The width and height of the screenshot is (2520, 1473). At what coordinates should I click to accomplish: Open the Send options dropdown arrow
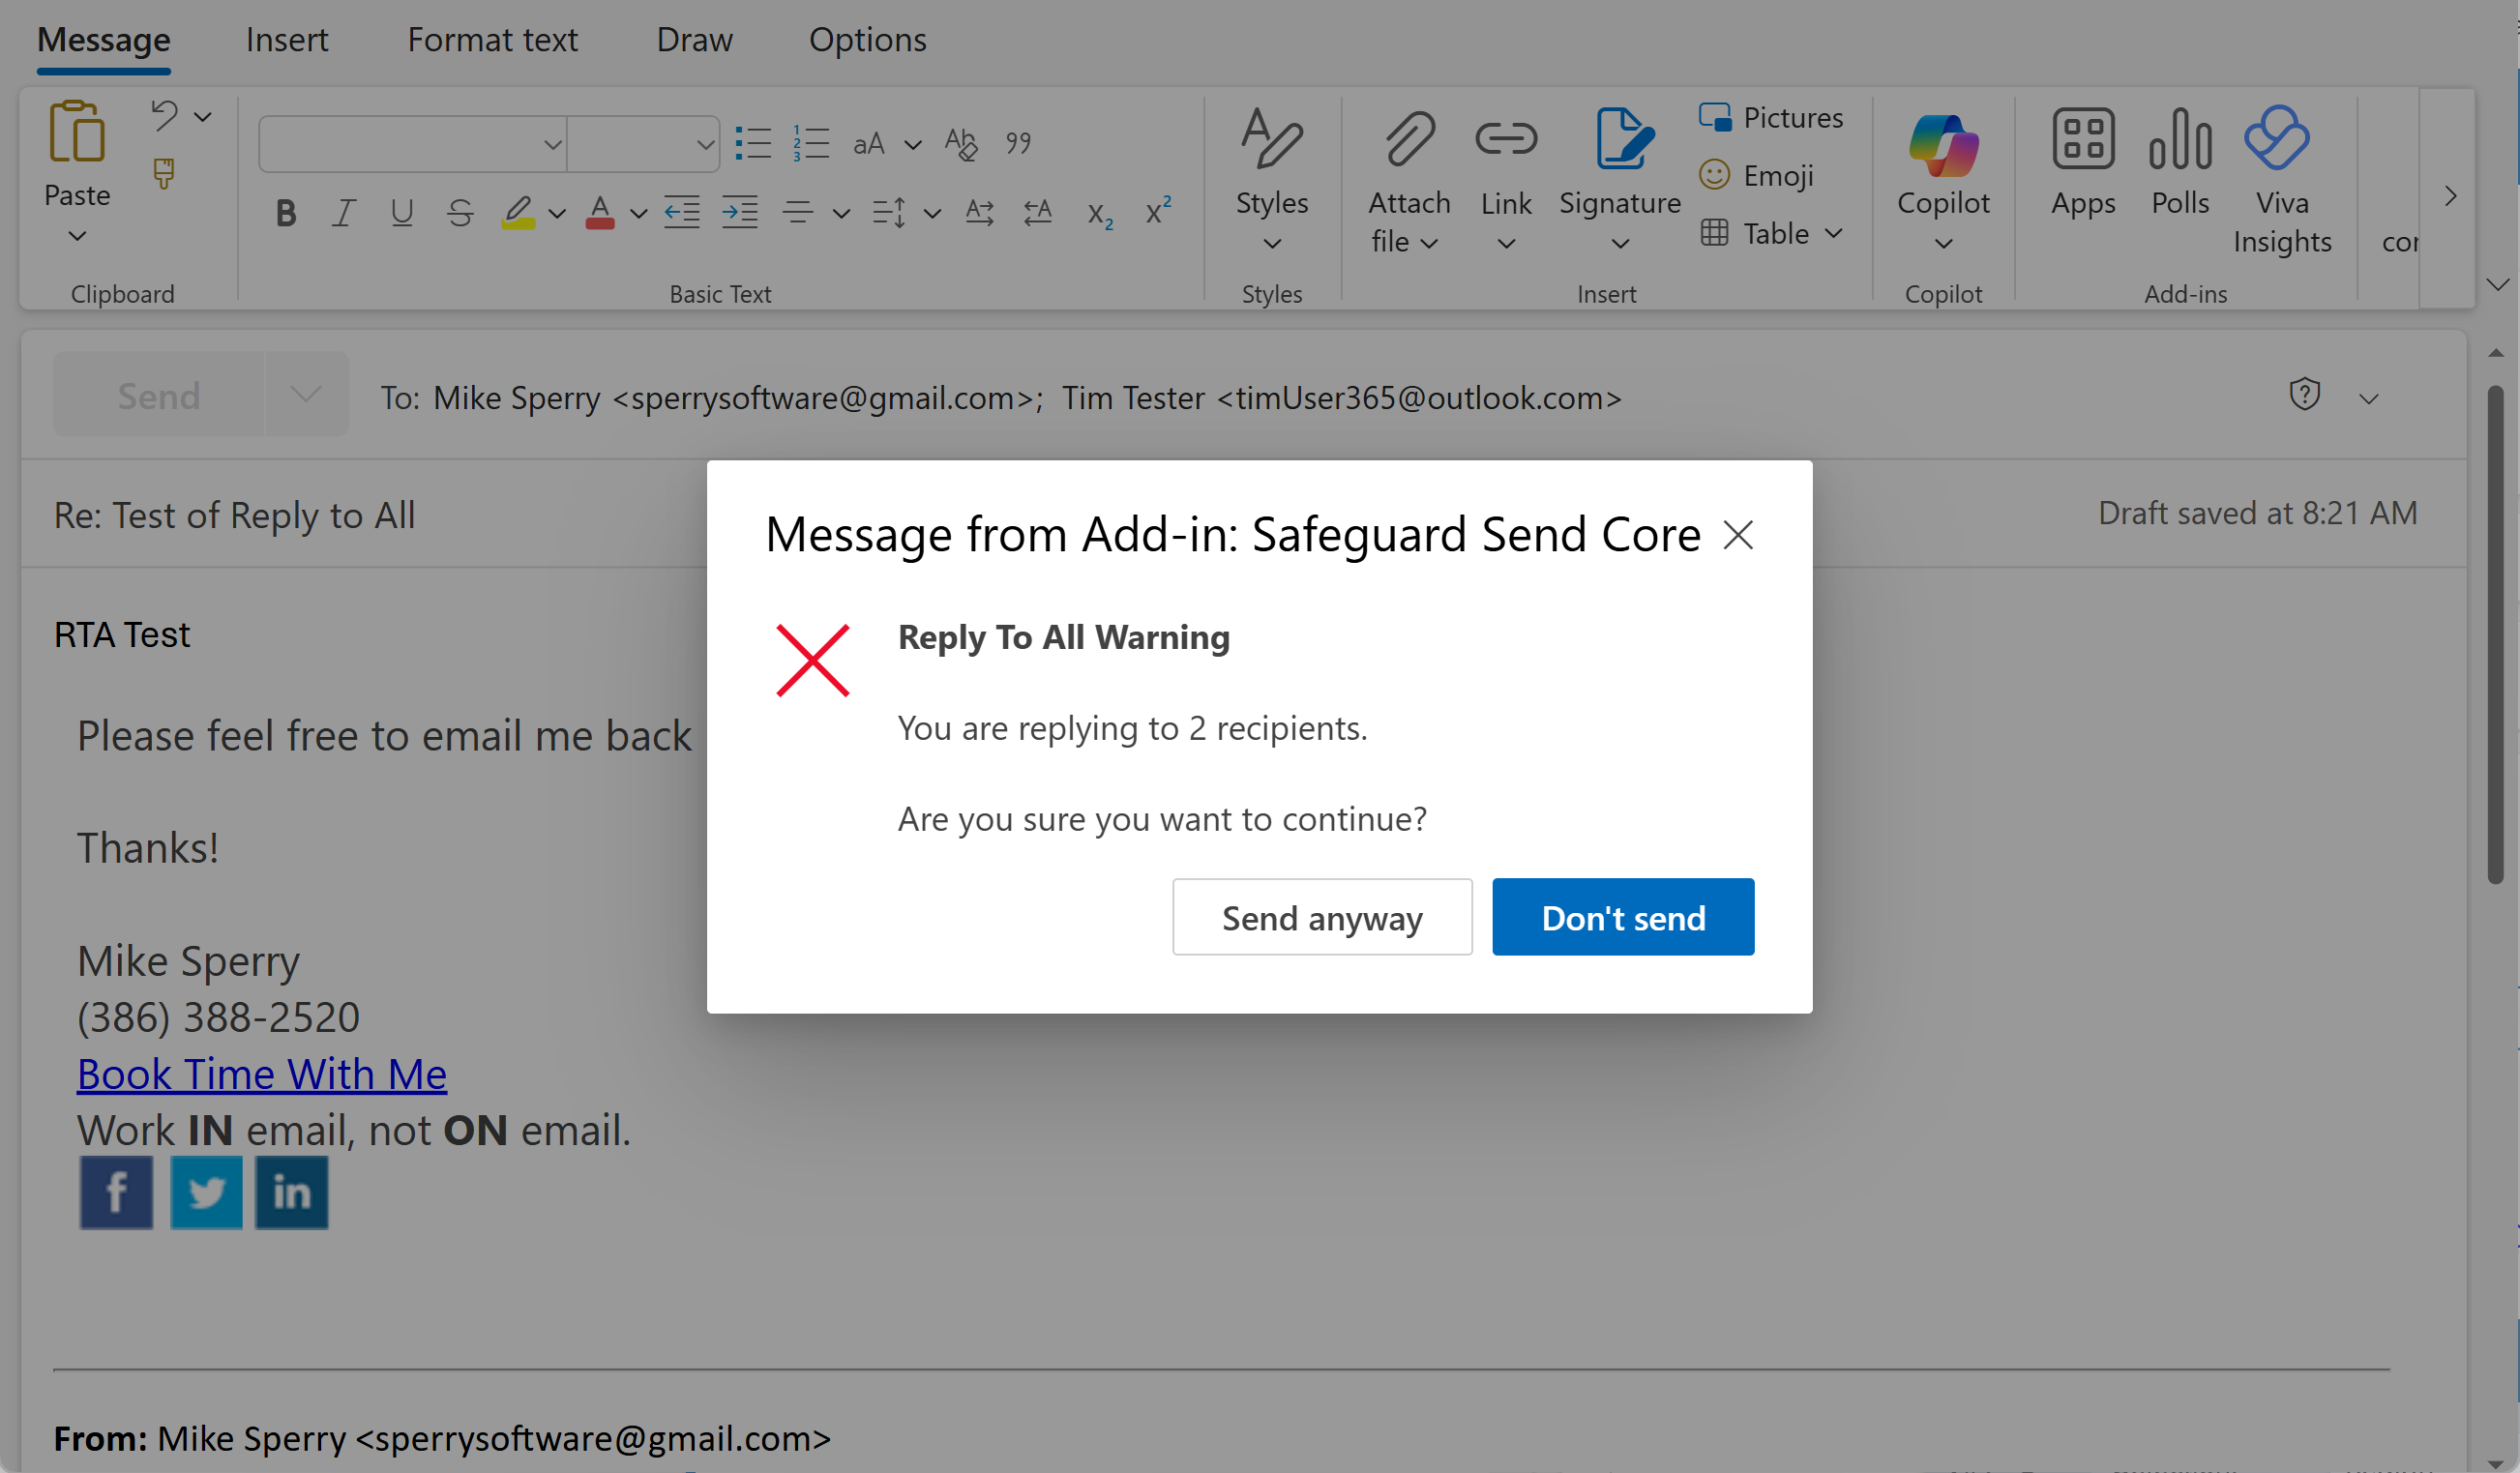click(x=306, y=395)
